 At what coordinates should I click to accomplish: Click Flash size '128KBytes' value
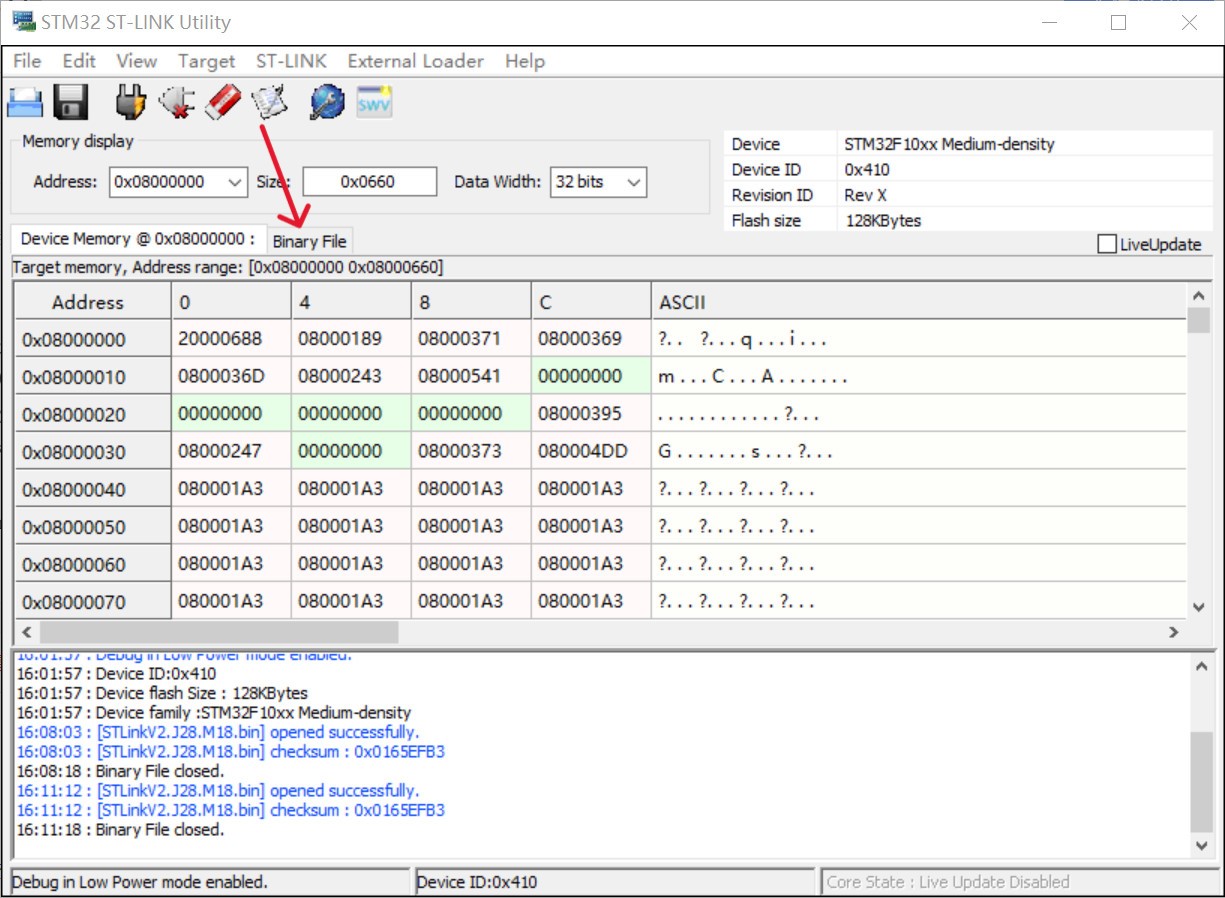883,220
